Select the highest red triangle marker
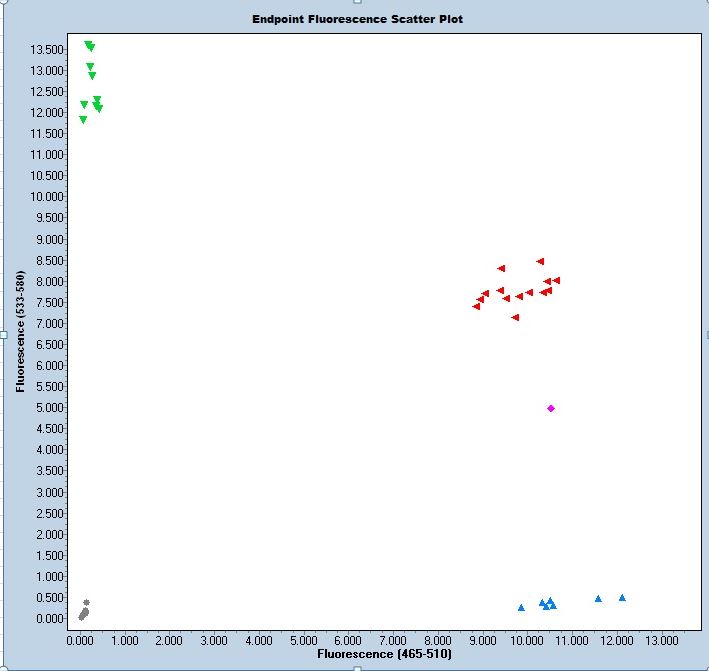The image size is (709, 671). click(540, 261)
